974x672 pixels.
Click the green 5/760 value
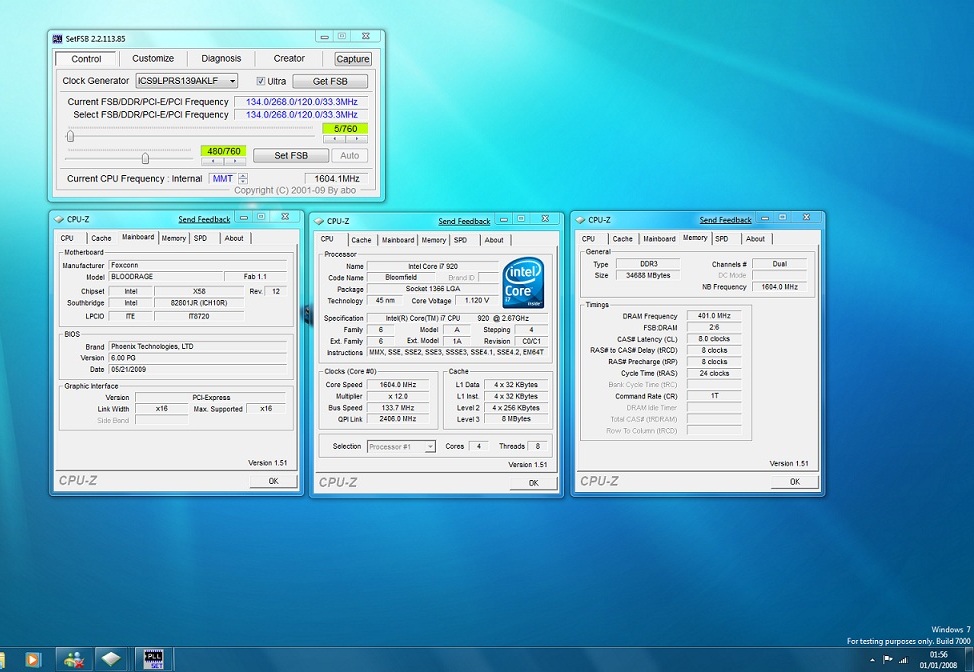345,129
